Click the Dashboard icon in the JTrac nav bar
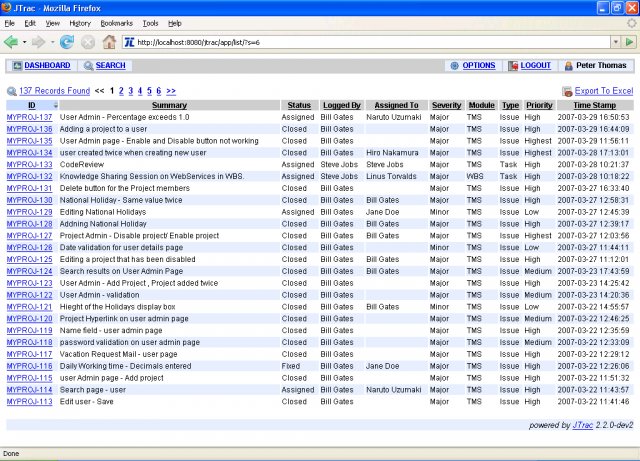Image resolution: width=640 pixels, height=461 pixels. 17,66
